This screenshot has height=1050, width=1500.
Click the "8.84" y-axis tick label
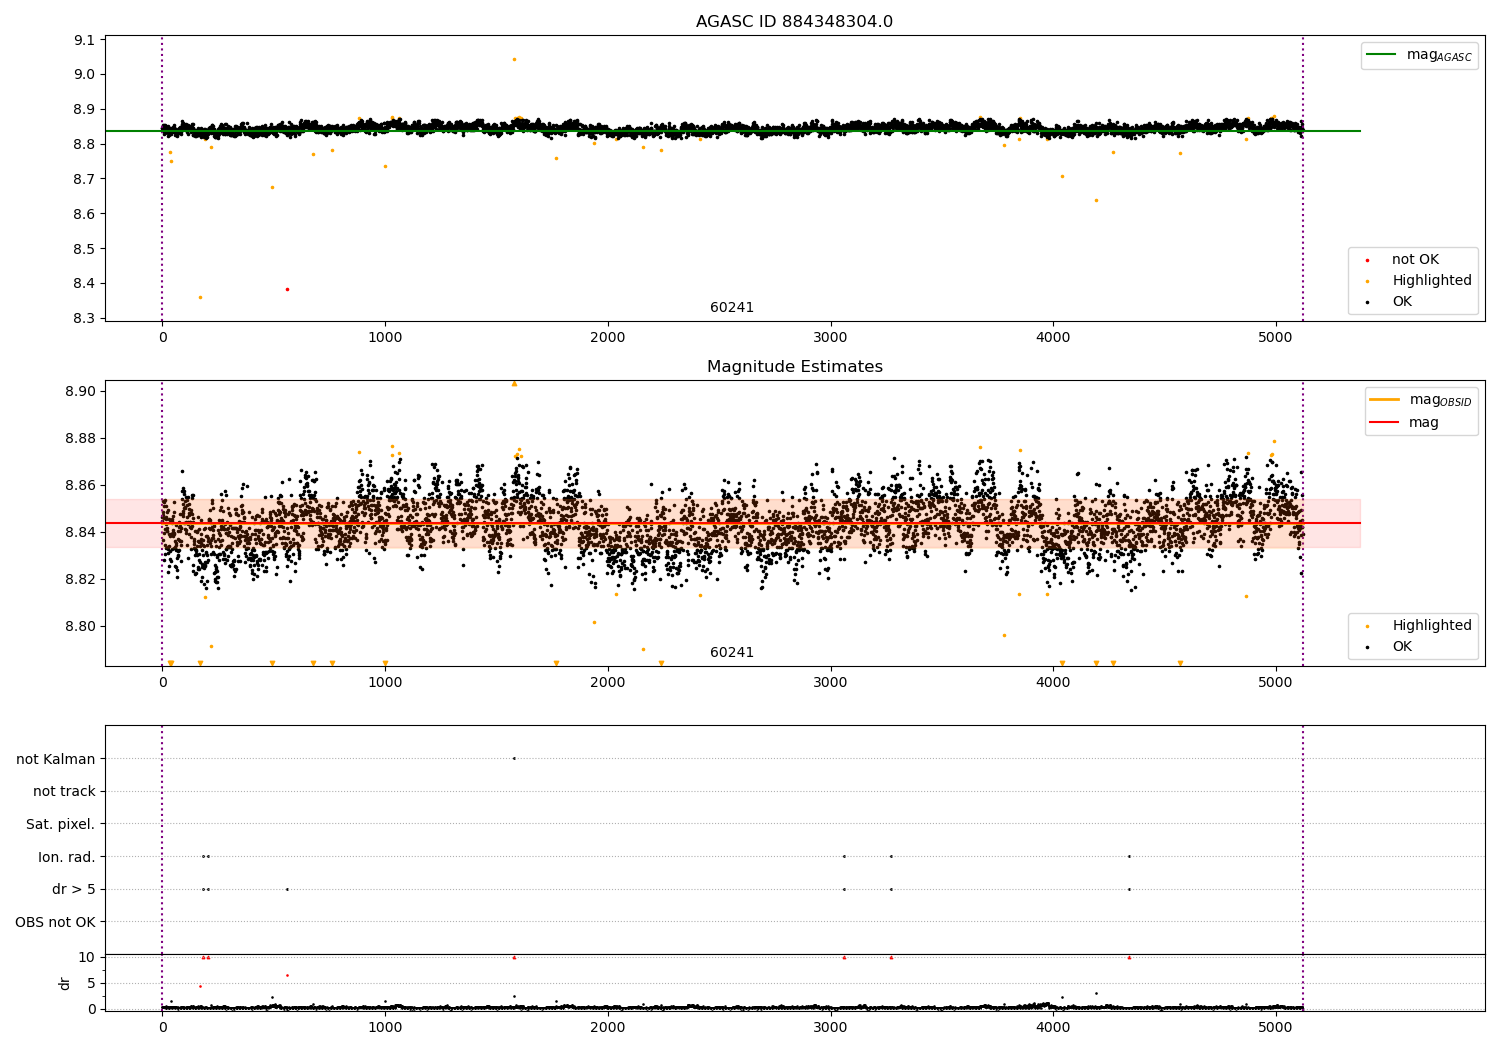[x=81, y=533]
